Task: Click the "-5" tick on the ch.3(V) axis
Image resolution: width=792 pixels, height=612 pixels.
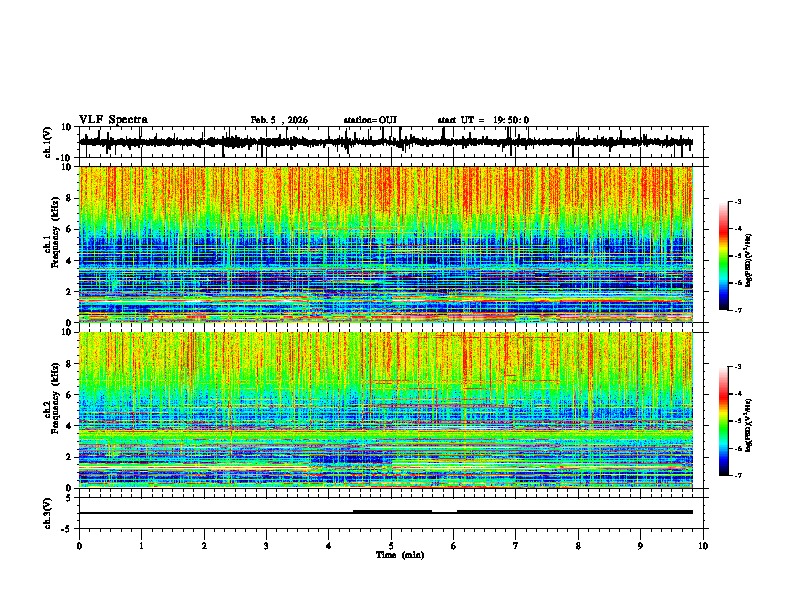Action: click(x=68, y=529)
